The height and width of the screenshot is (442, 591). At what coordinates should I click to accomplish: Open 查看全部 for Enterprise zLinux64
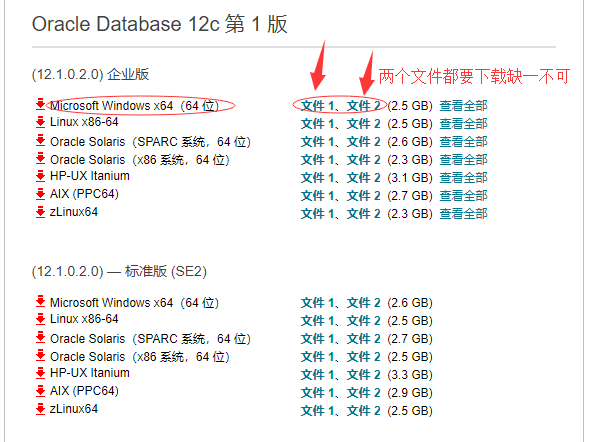point(463,214)
